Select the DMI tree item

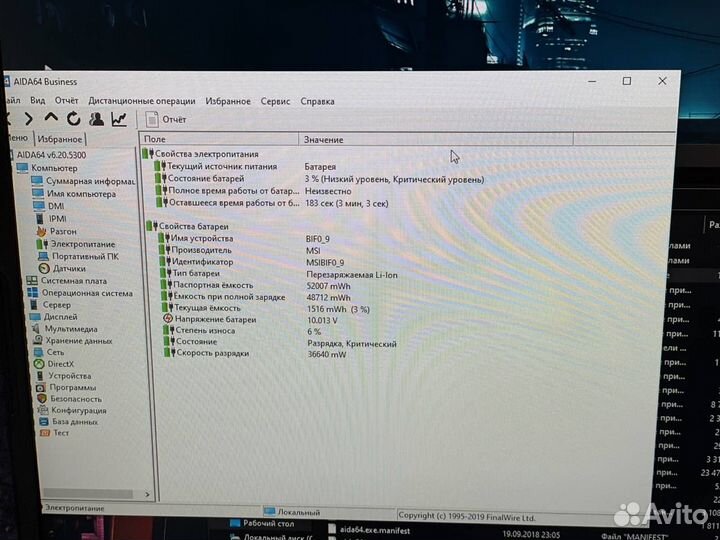[56, 206]
